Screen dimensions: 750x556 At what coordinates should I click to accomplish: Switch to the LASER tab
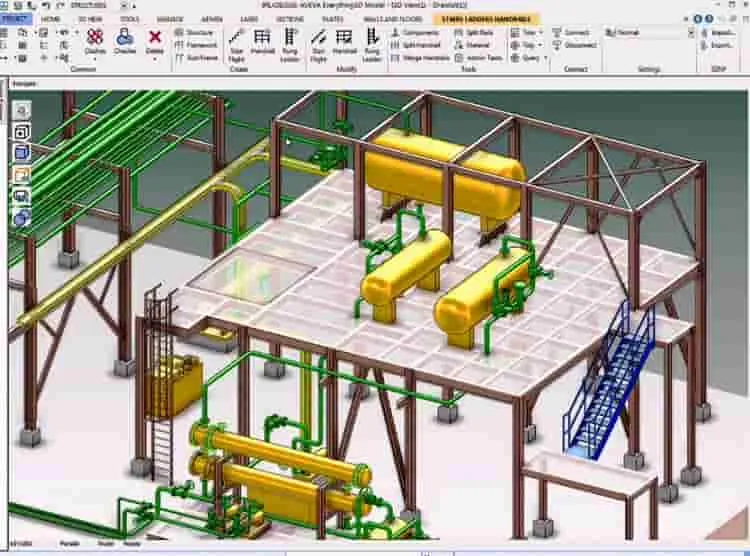pos(249,19)
